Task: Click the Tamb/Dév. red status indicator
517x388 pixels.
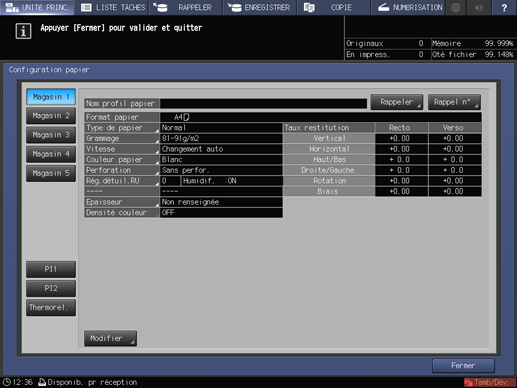Action: pyautogui.click(x=489, y=382)
